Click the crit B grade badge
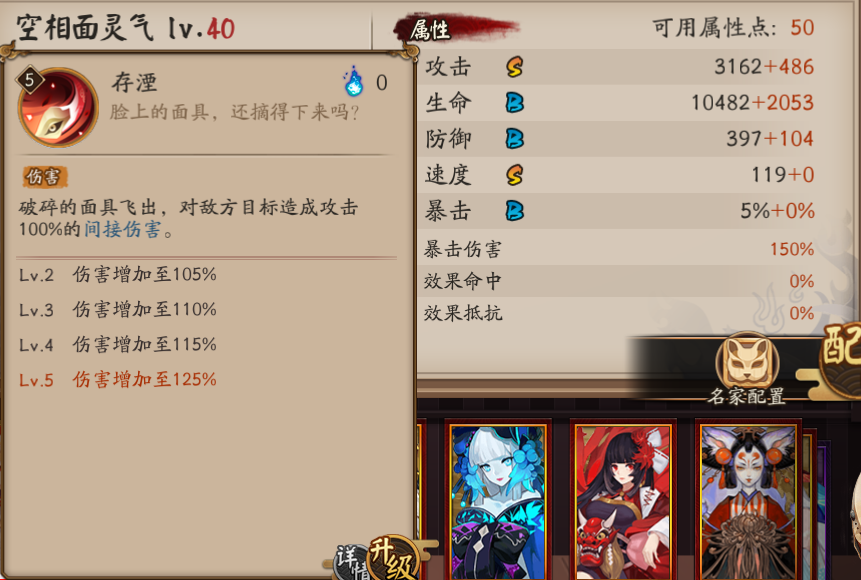 tap(515, 211)
